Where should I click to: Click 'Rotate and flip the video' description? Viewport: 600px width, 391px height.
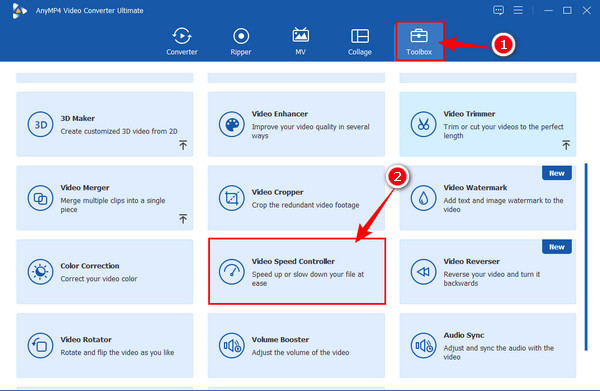click(117, 352)
